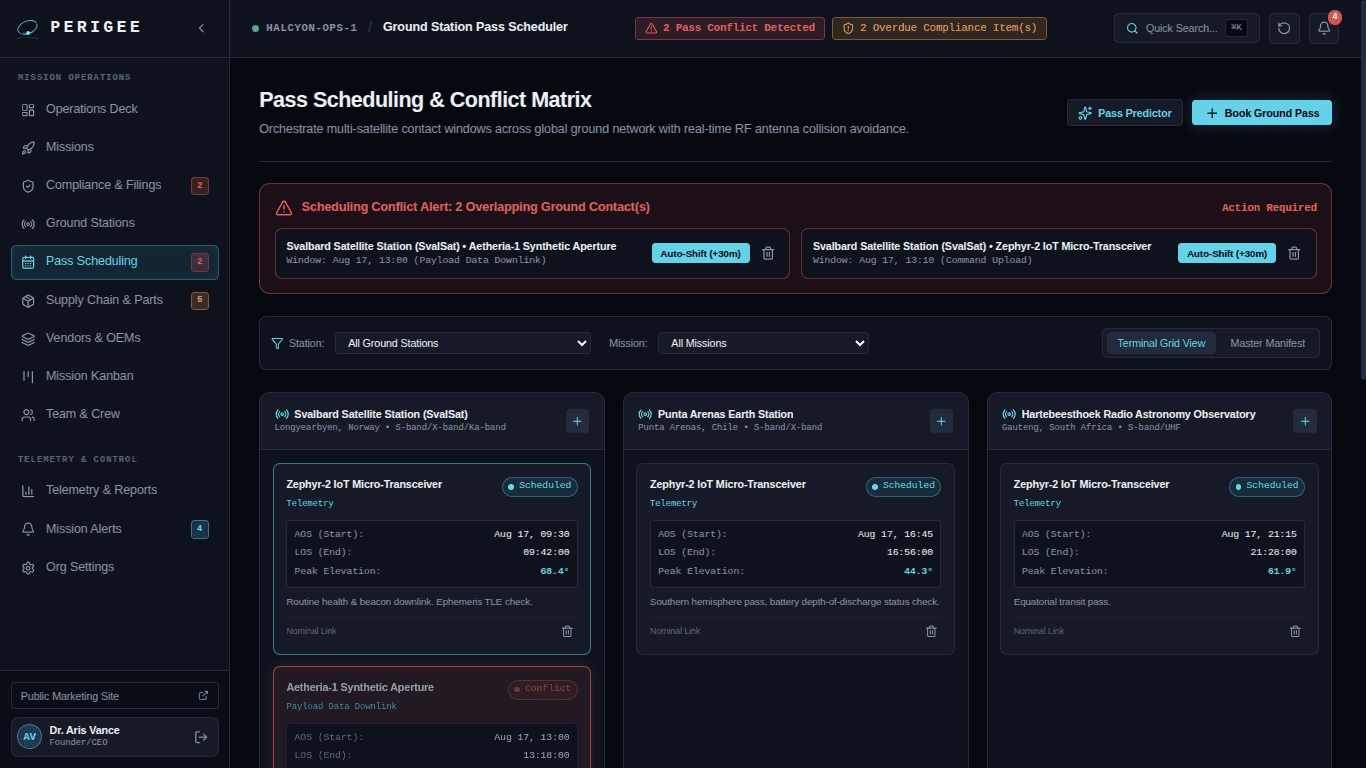Click the warning triangle in the Scheduling Conflict Alert

tap(283, 207)
